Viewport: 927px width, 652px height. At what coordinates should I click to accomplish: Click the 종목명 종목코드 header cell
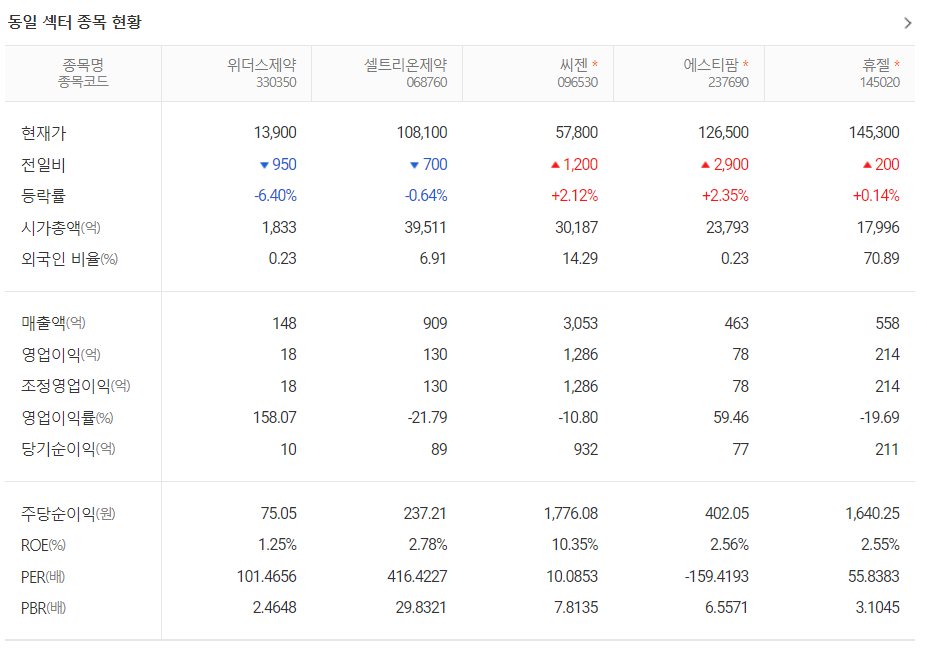(x=83, y=73)
